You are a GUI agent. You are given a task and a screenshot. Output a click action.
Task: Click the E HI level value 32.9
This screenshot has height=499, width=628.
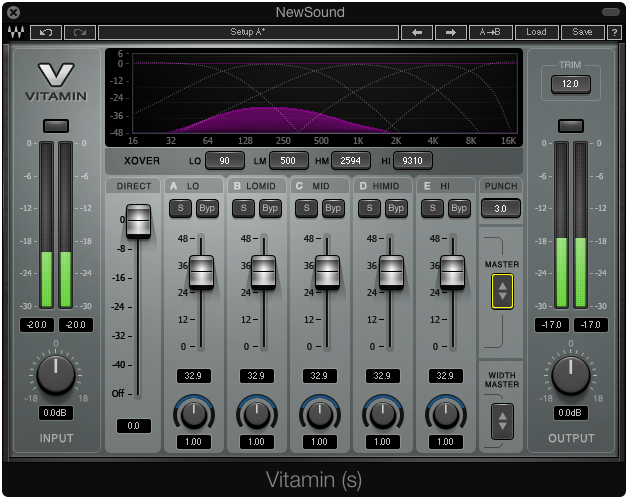(x=445, y=376)
